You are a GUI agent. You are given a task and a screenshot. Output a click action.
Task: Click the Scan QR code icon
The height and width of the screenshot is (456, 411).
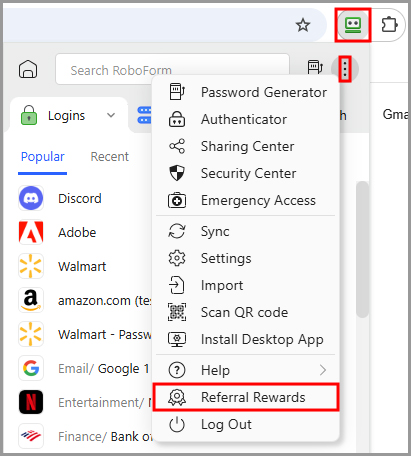(177, 312)
